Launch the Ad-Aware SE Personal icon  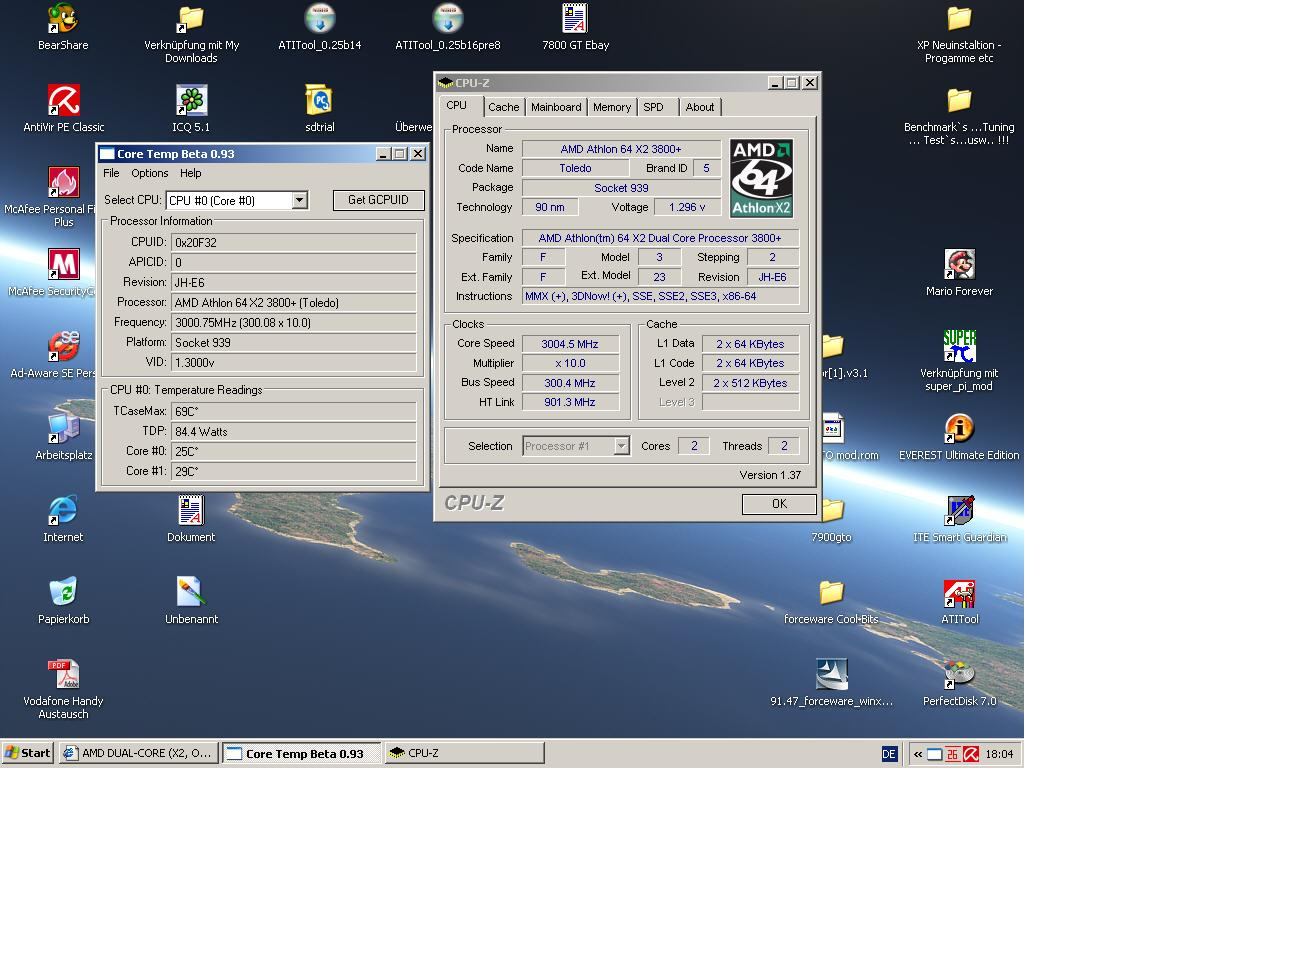point(63,346)
